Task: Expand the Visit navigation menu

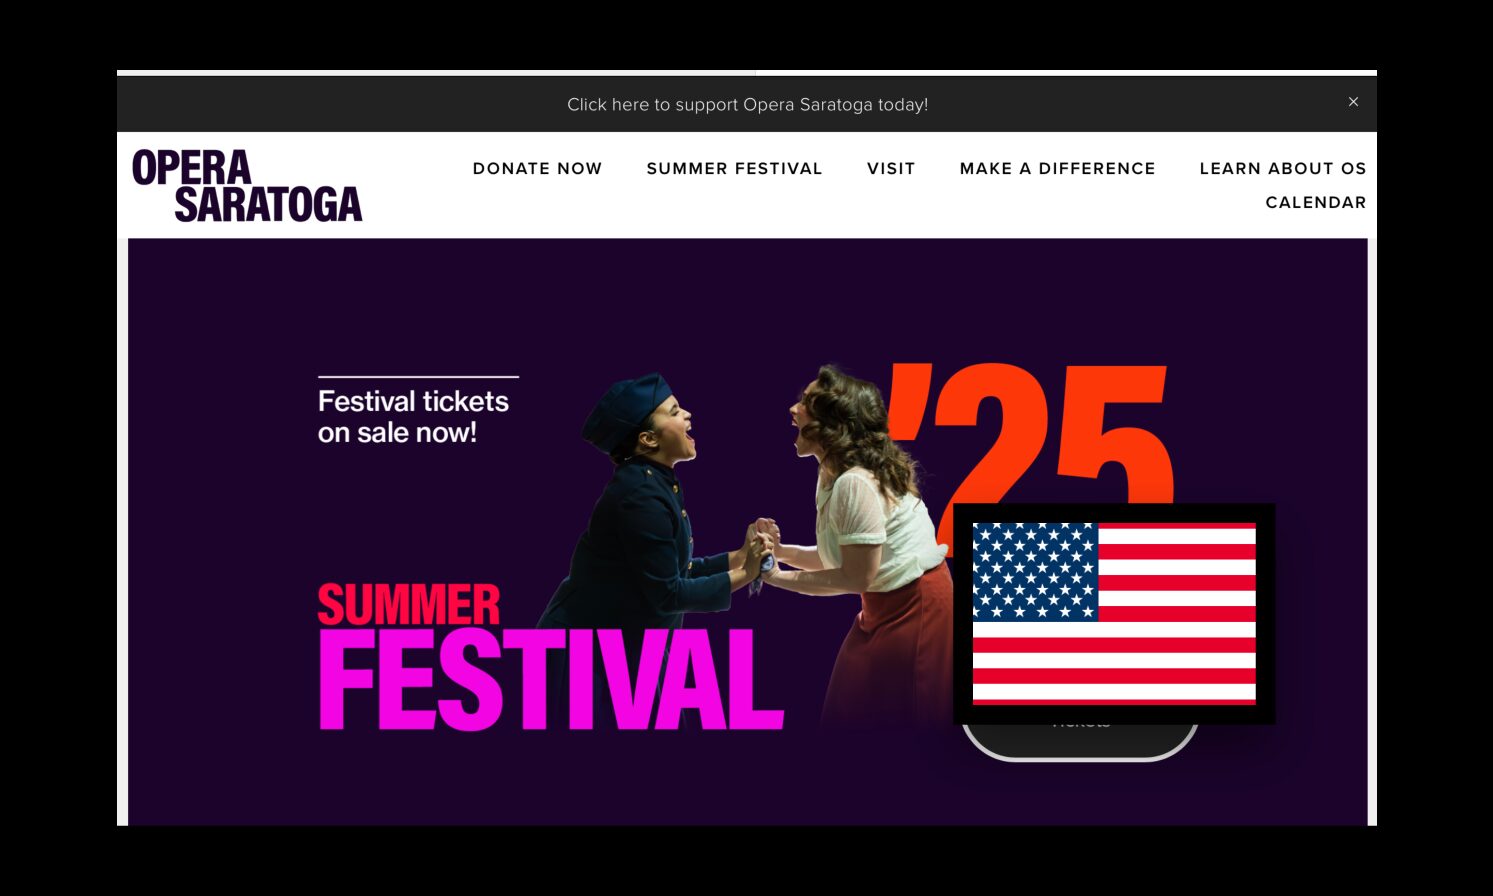Action: 891,168
